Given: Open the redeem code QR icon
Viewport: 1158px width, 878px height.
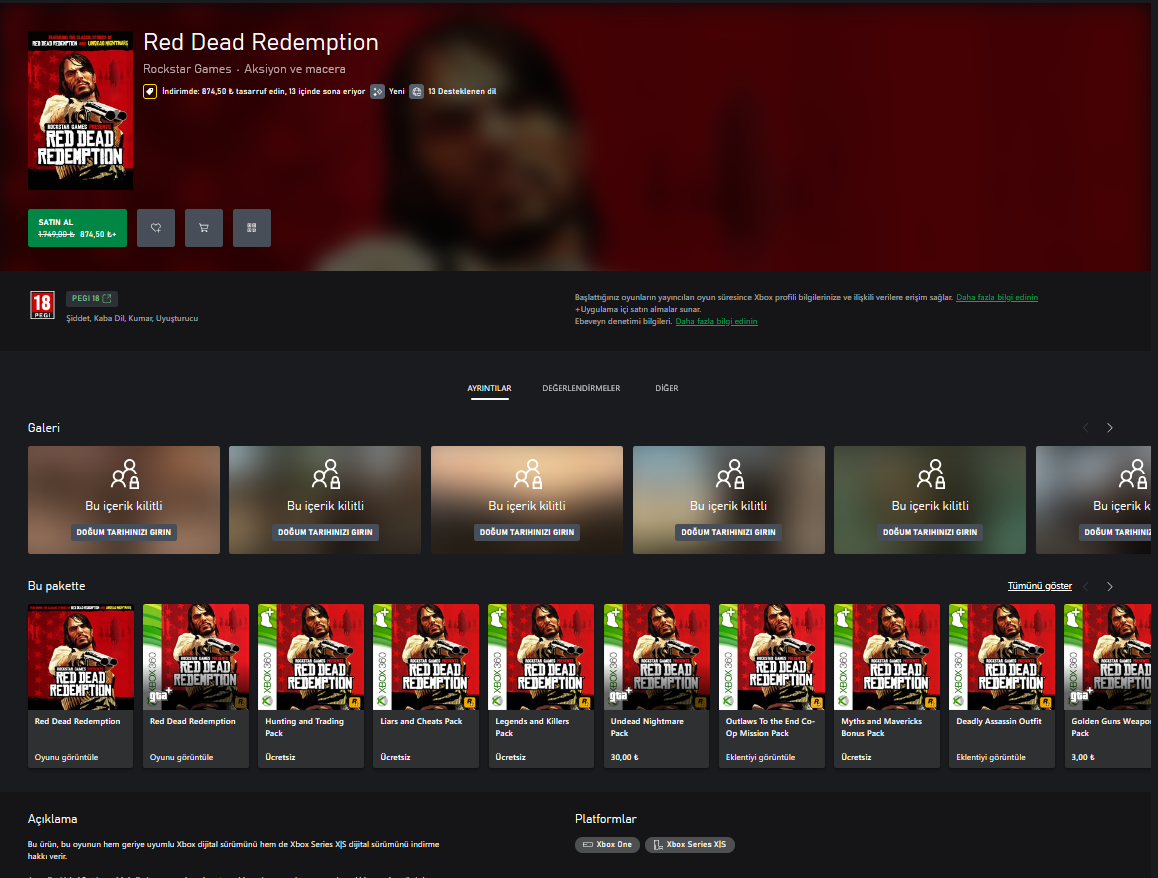Looking at the screenshot, I should [x=251, y=227].
